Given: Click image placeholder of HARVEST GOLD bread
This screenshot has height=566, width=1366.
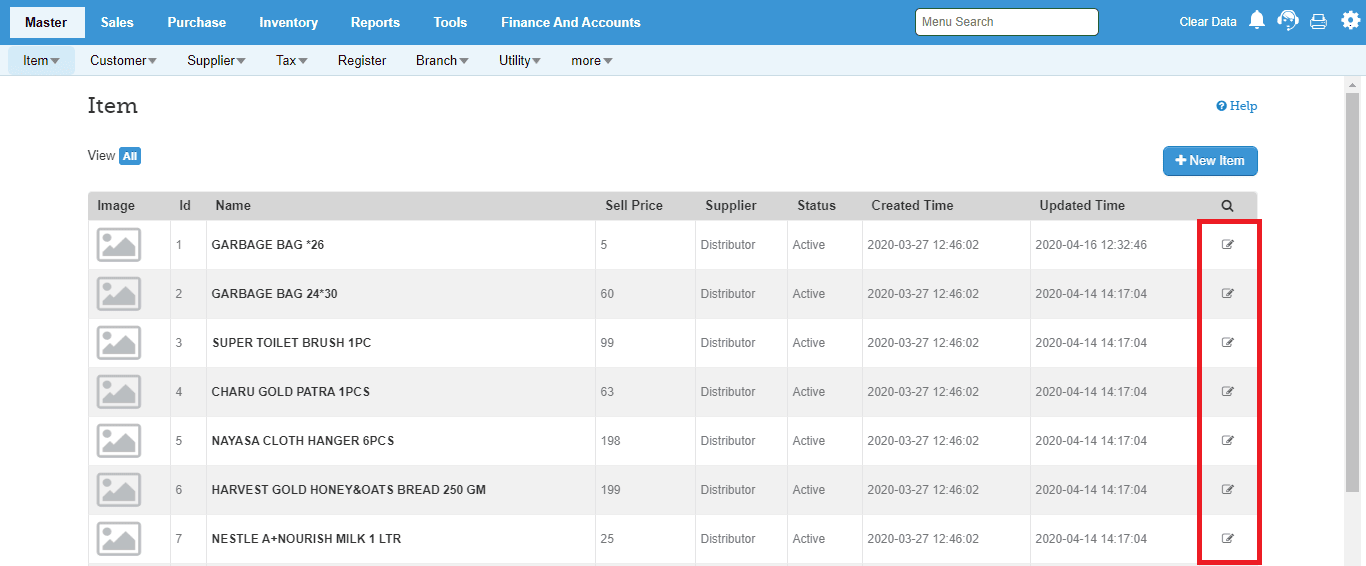Looking at the screenshot, I should 119,490.
